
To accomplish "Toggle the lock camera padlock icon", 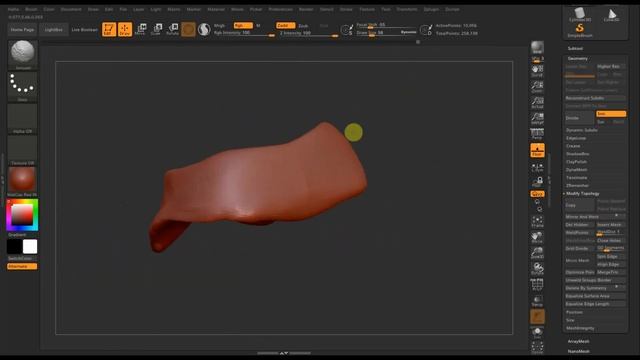I will (x=537, y=182).
